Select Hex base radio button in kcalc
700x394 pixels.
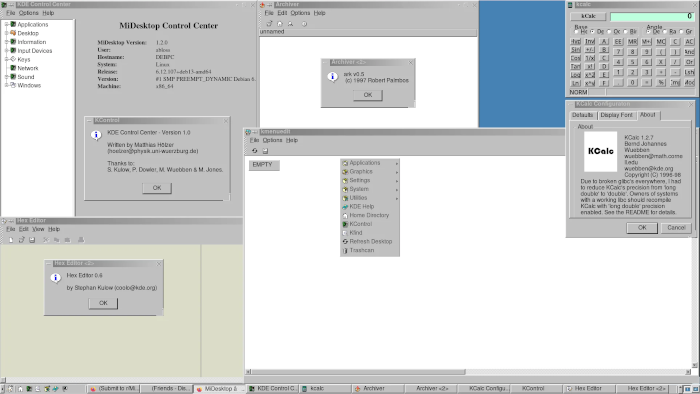pyautogui.click(x=576, y=32)
